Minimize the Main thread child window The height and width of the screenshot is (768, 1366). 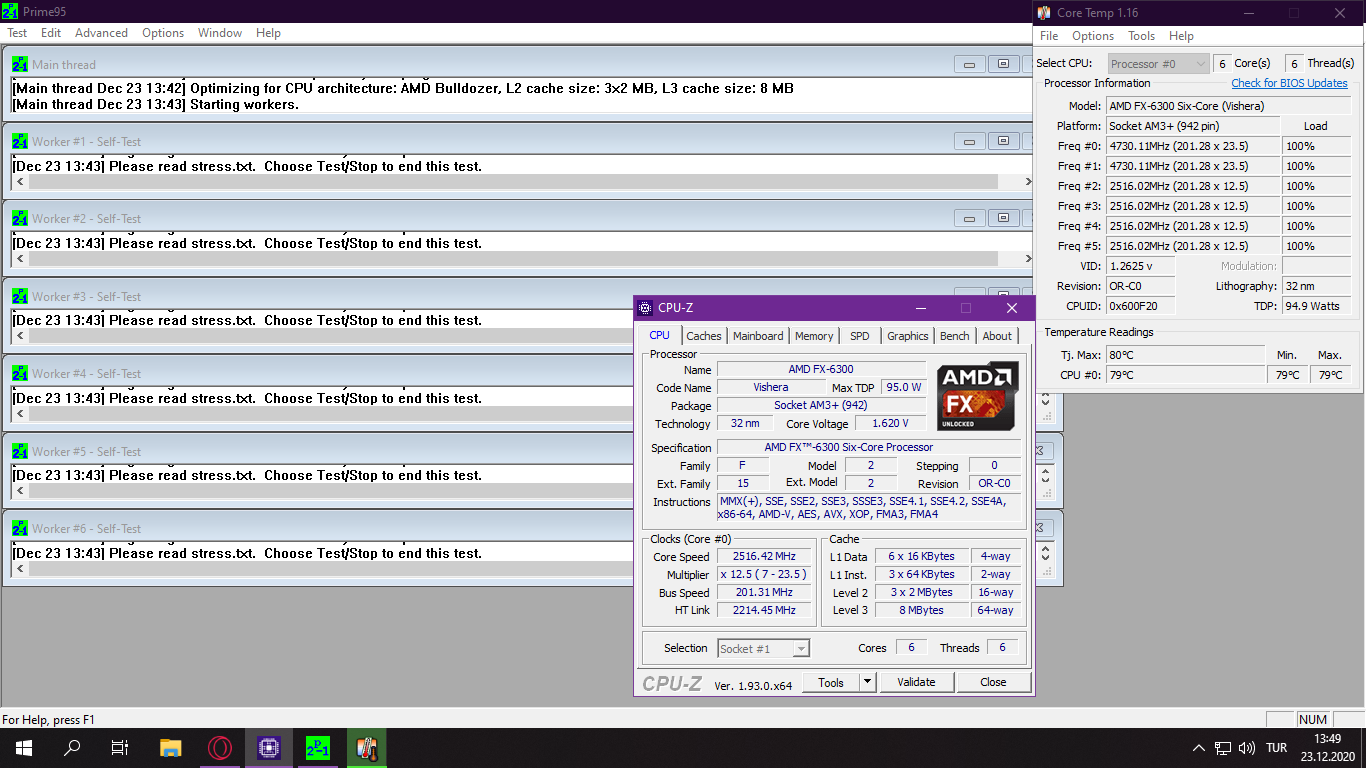pyautogui.click(x=969, y=64)
